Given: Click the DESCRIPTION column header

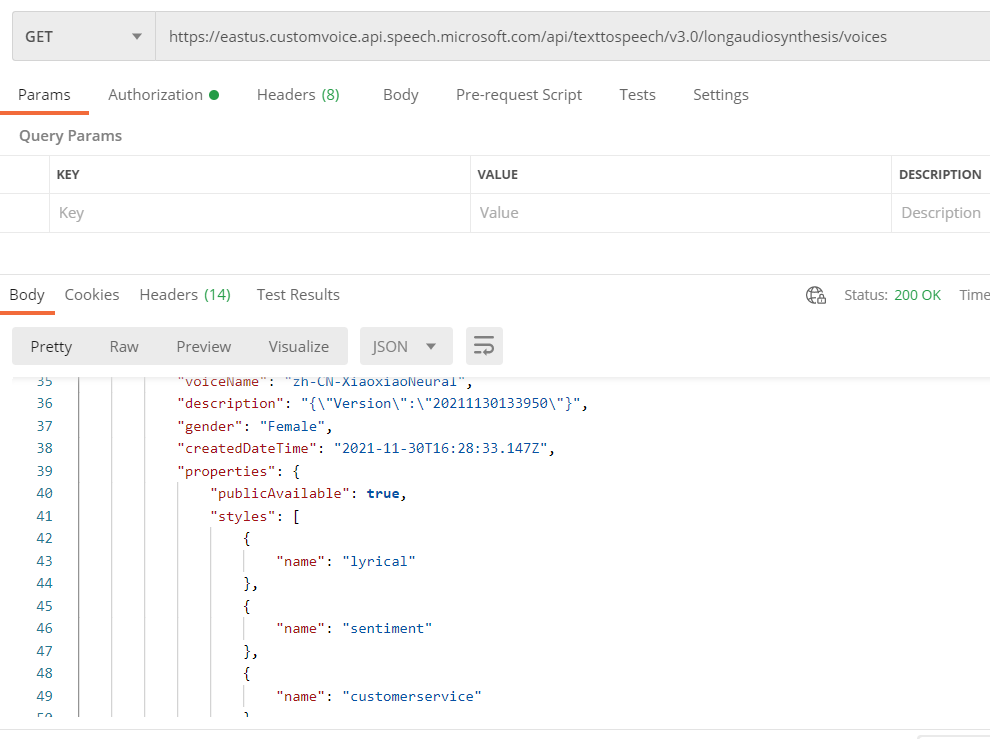Looking at the screenshot, I should coord(940,174).
